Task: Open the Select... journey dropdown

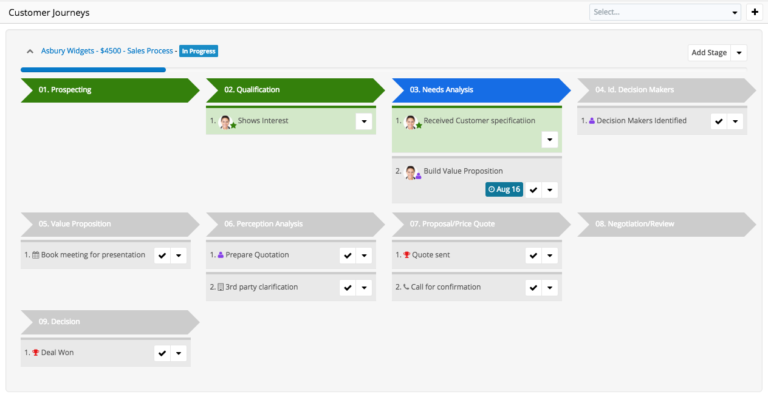Action: 665,13
